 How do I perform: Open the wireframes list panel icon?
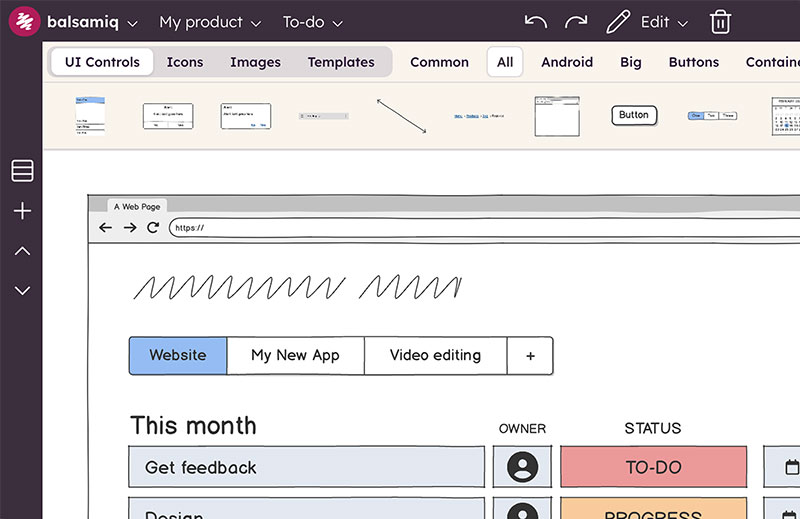[22, 170]
